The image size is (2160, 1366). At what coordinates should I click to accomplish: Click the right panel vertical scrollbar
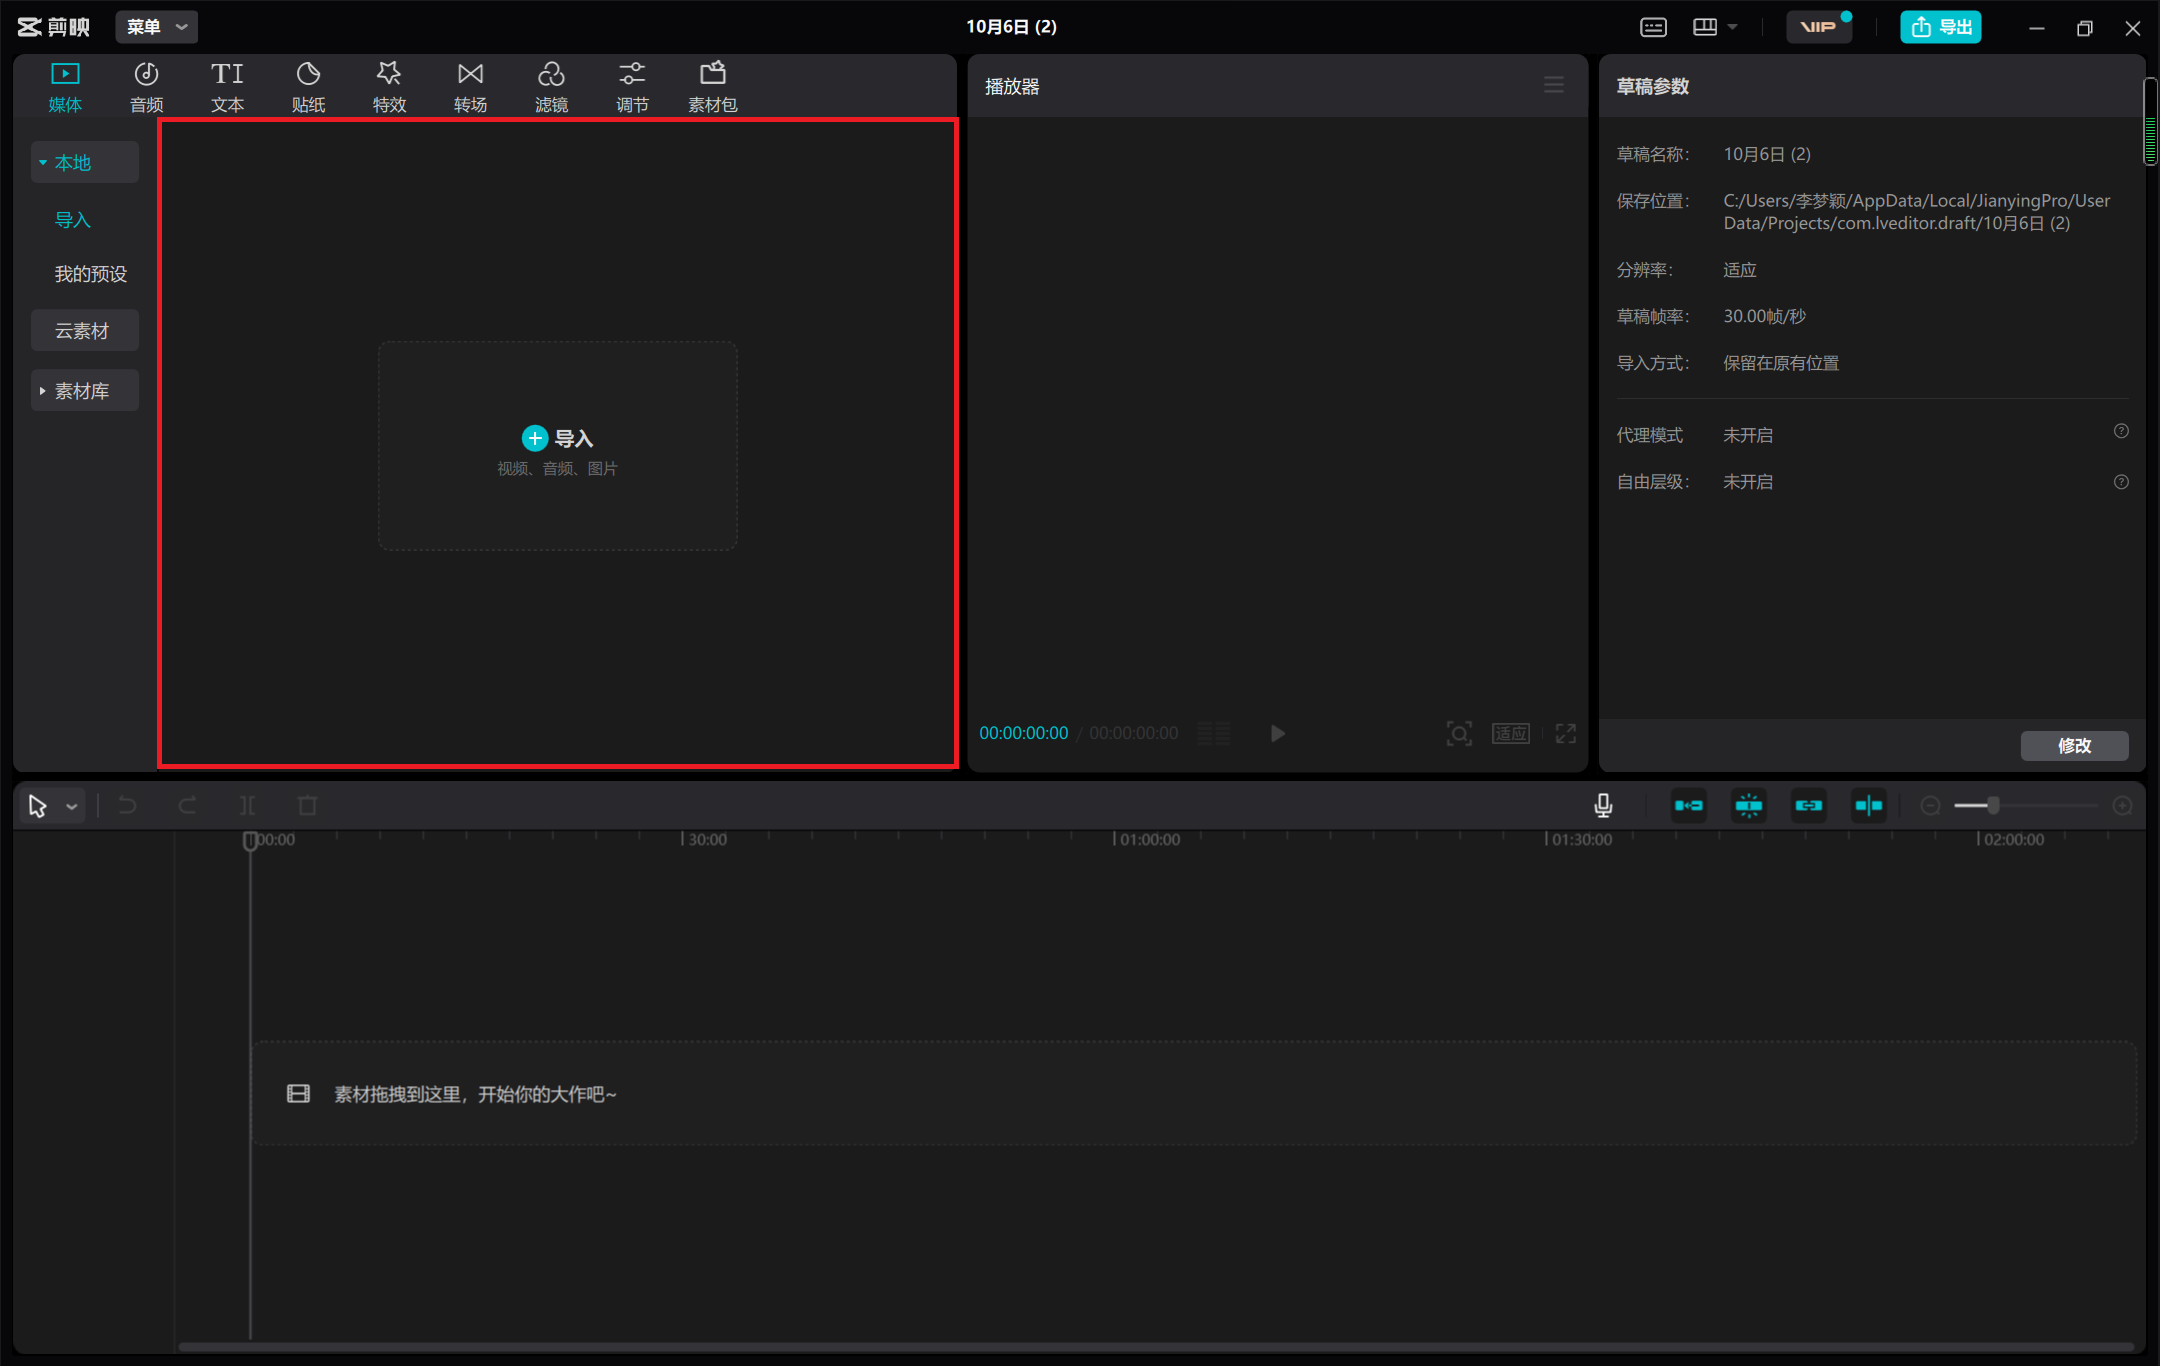point(2150,120)
